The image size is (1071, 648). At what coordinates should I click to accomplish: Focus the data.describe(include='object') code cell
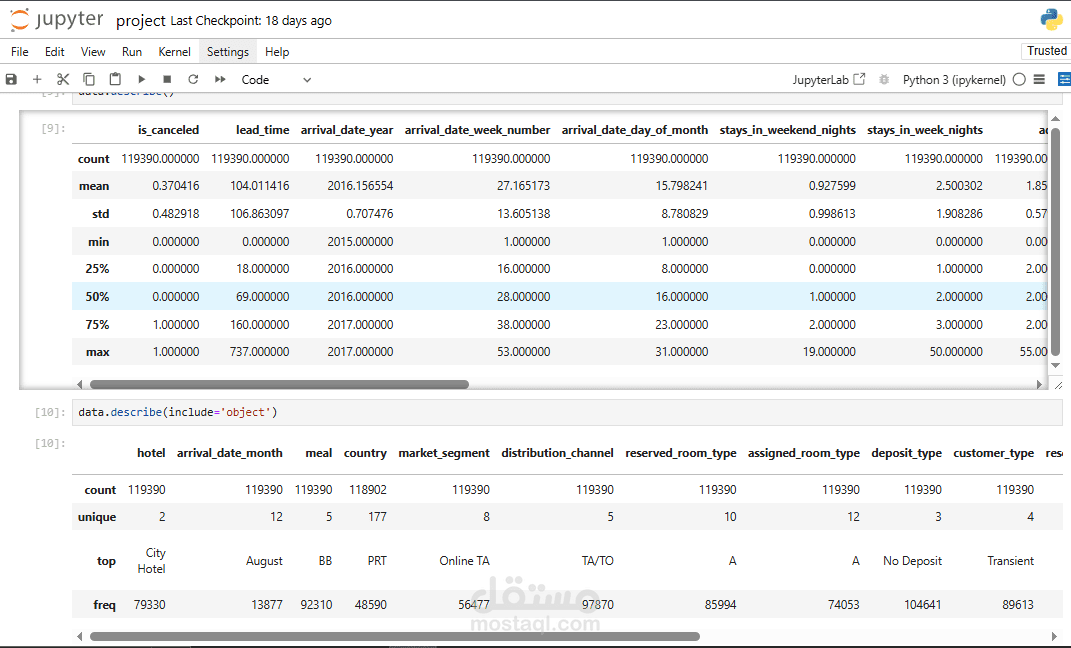click(567, 412)
